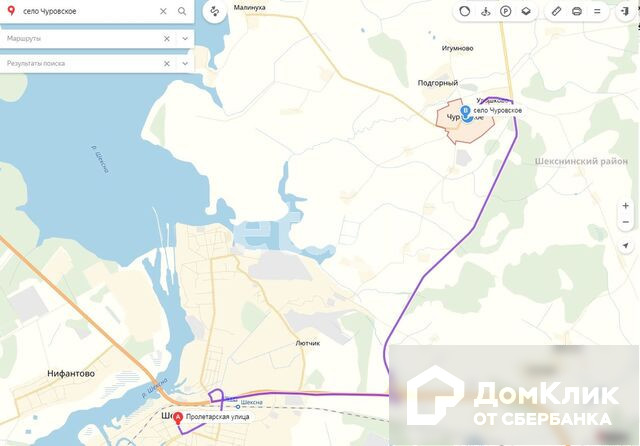Viewport: 640px width, 446px height.
Task: Click the red marker A on Пролетарская улица
Action: coord(178,418)
